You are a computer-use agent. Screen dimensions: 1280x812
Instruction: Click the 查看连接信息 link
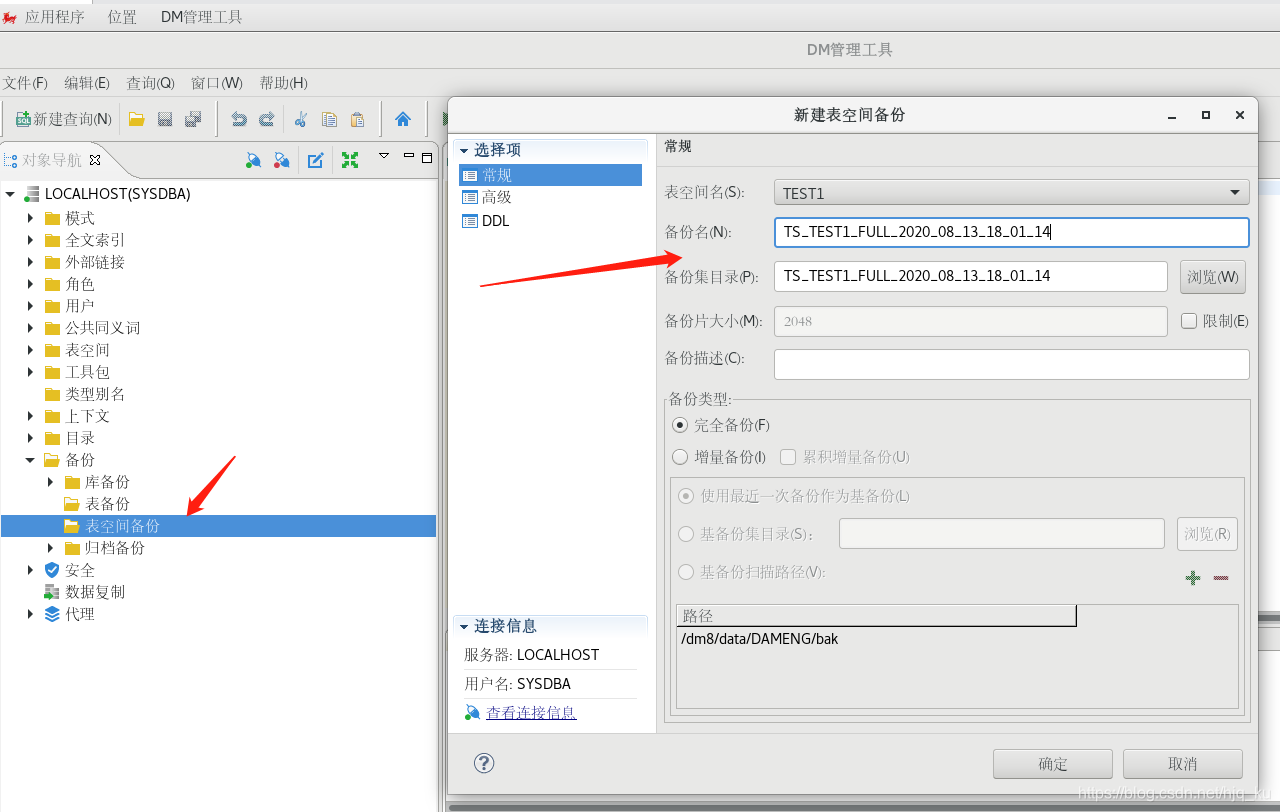(x=531, y=713)
